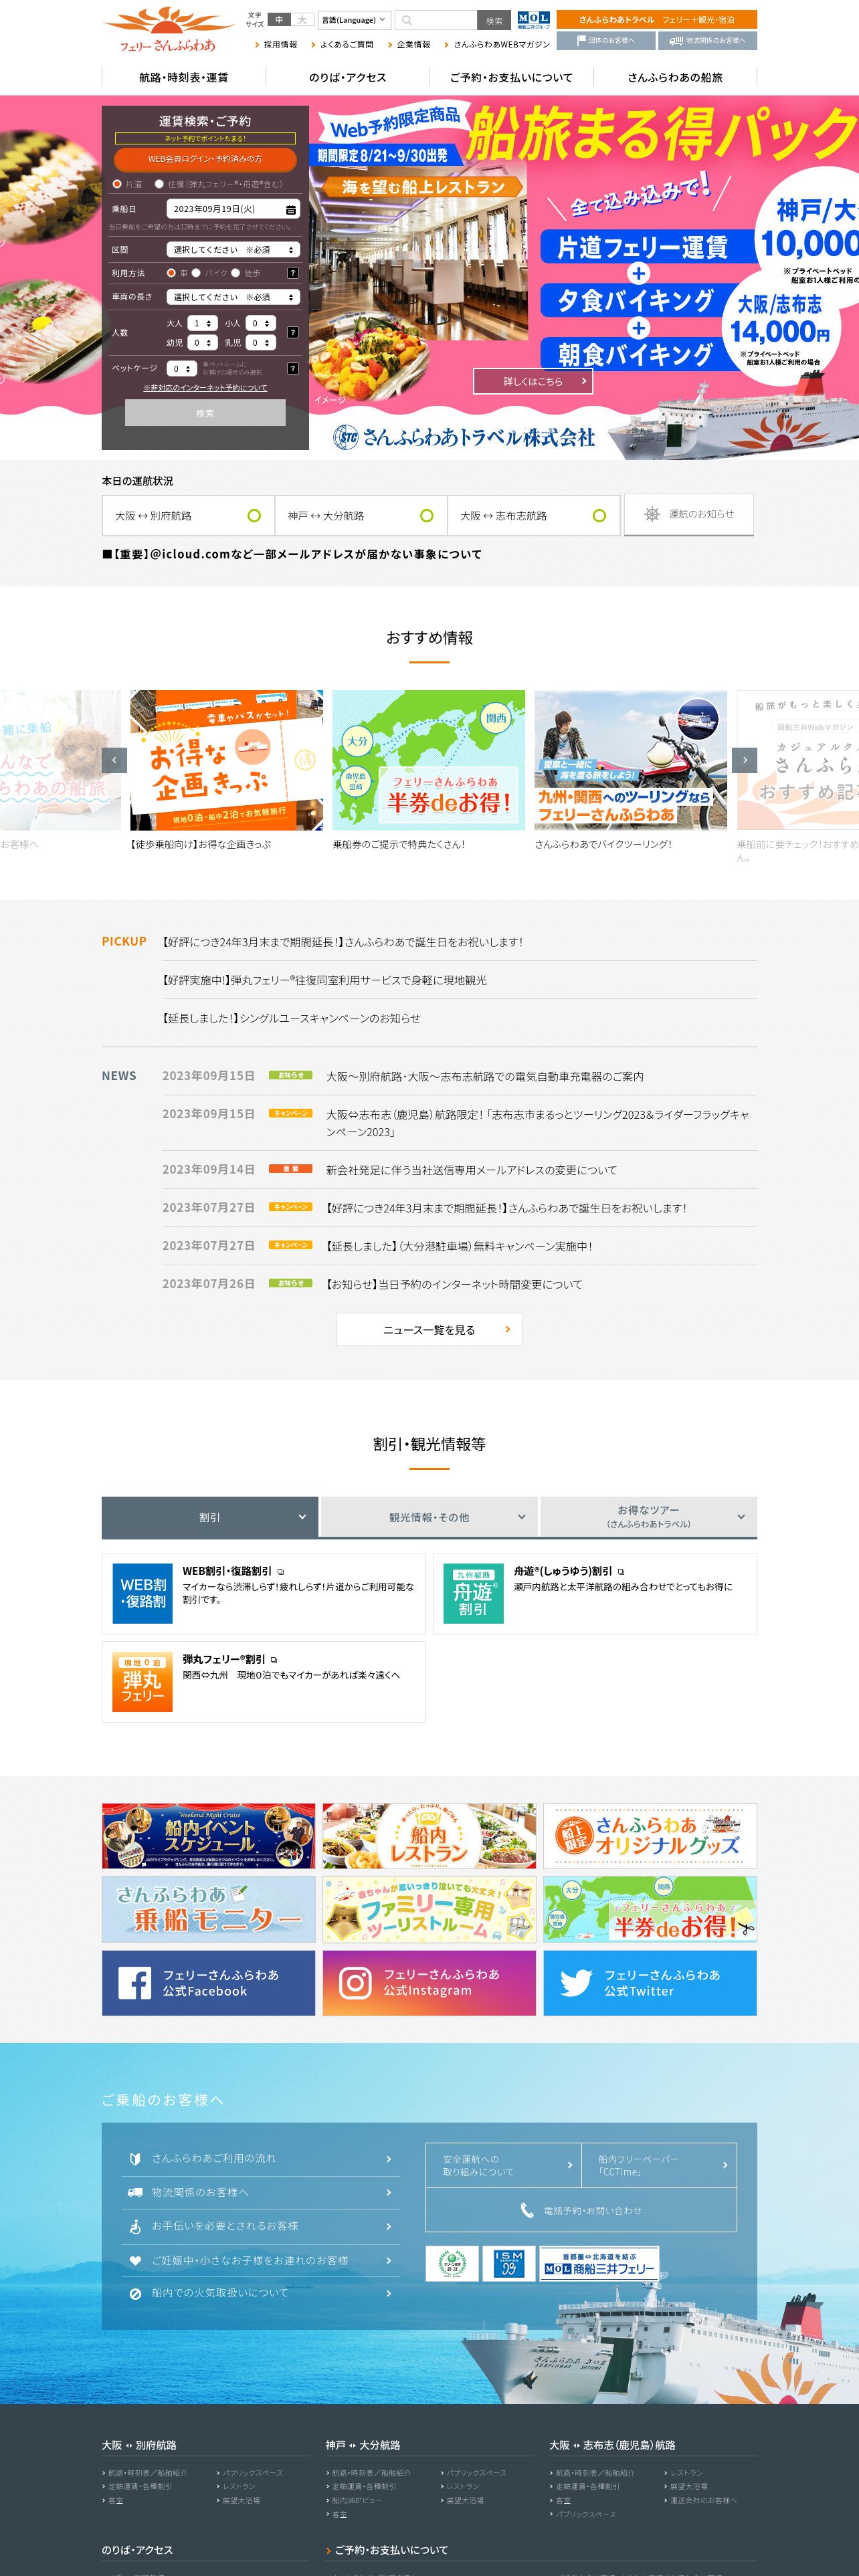Set font size to 中 medium

[x=279, y=20]
